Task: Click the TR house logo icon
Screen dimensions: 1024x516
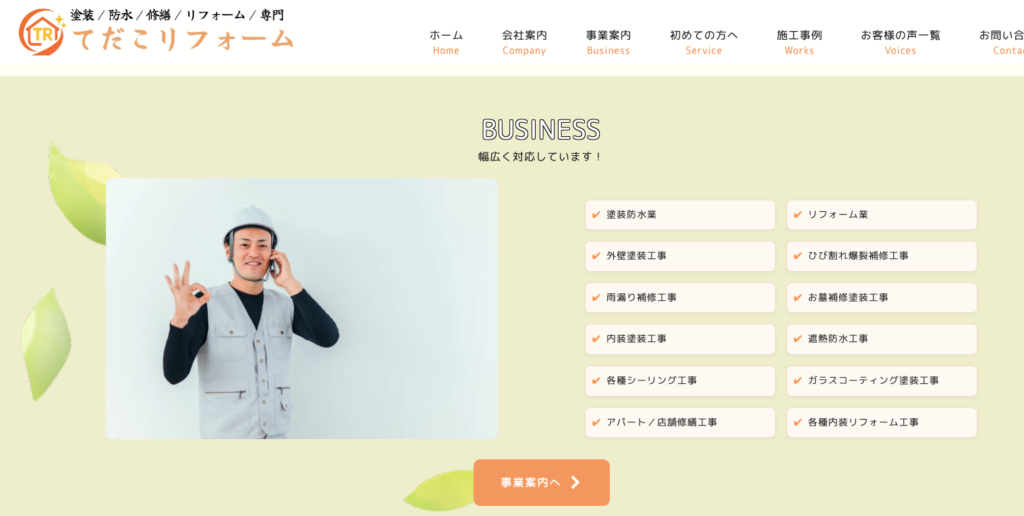Action: coord(42,32)
